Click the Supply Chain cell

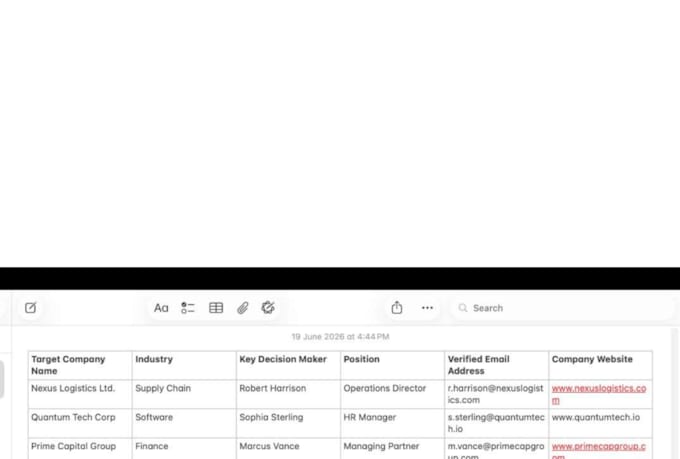(x=184, y=394)
